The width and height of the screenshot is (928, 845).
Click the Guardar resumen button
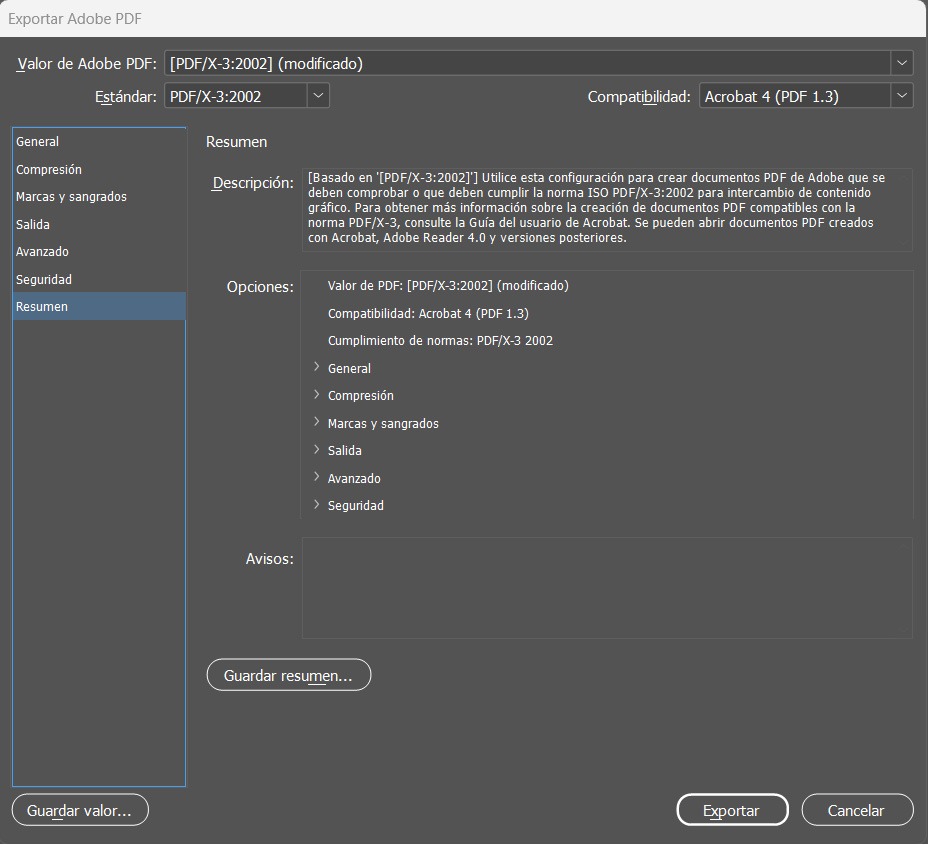(288, 676)
